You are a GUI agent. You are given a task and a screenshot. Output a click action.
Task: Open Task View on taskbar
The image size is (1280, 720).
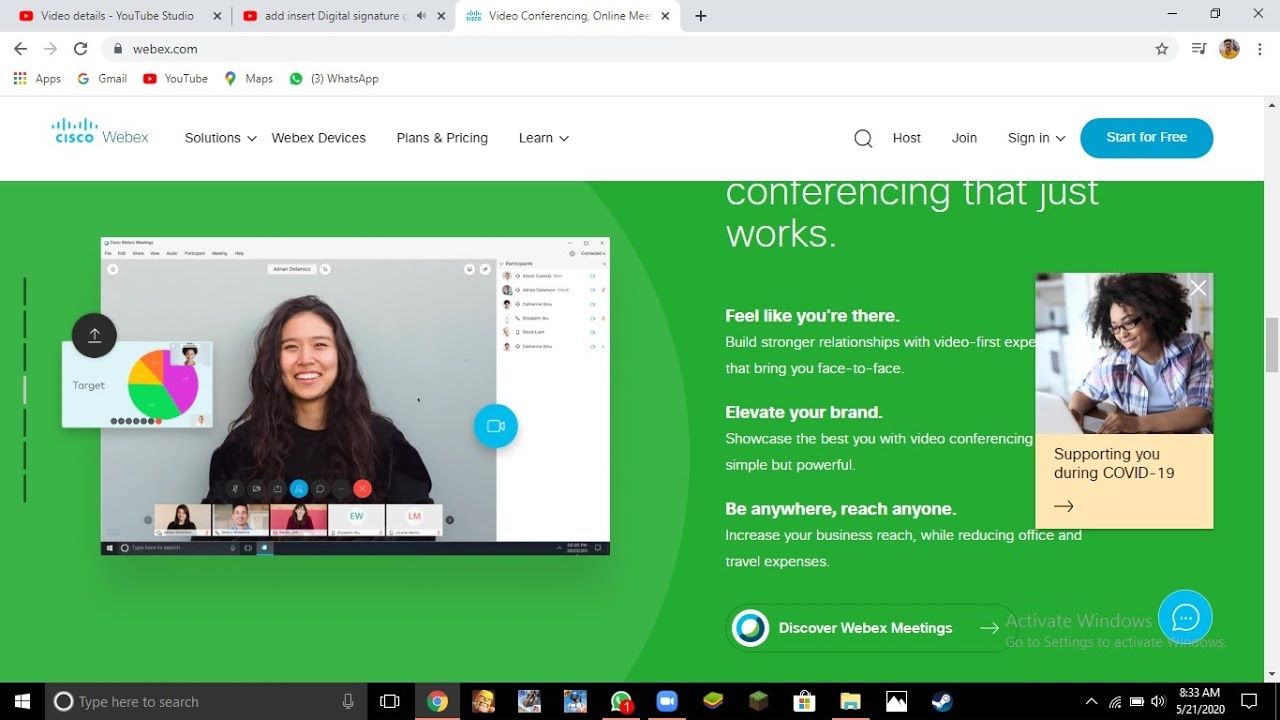[x=390, y=701]
